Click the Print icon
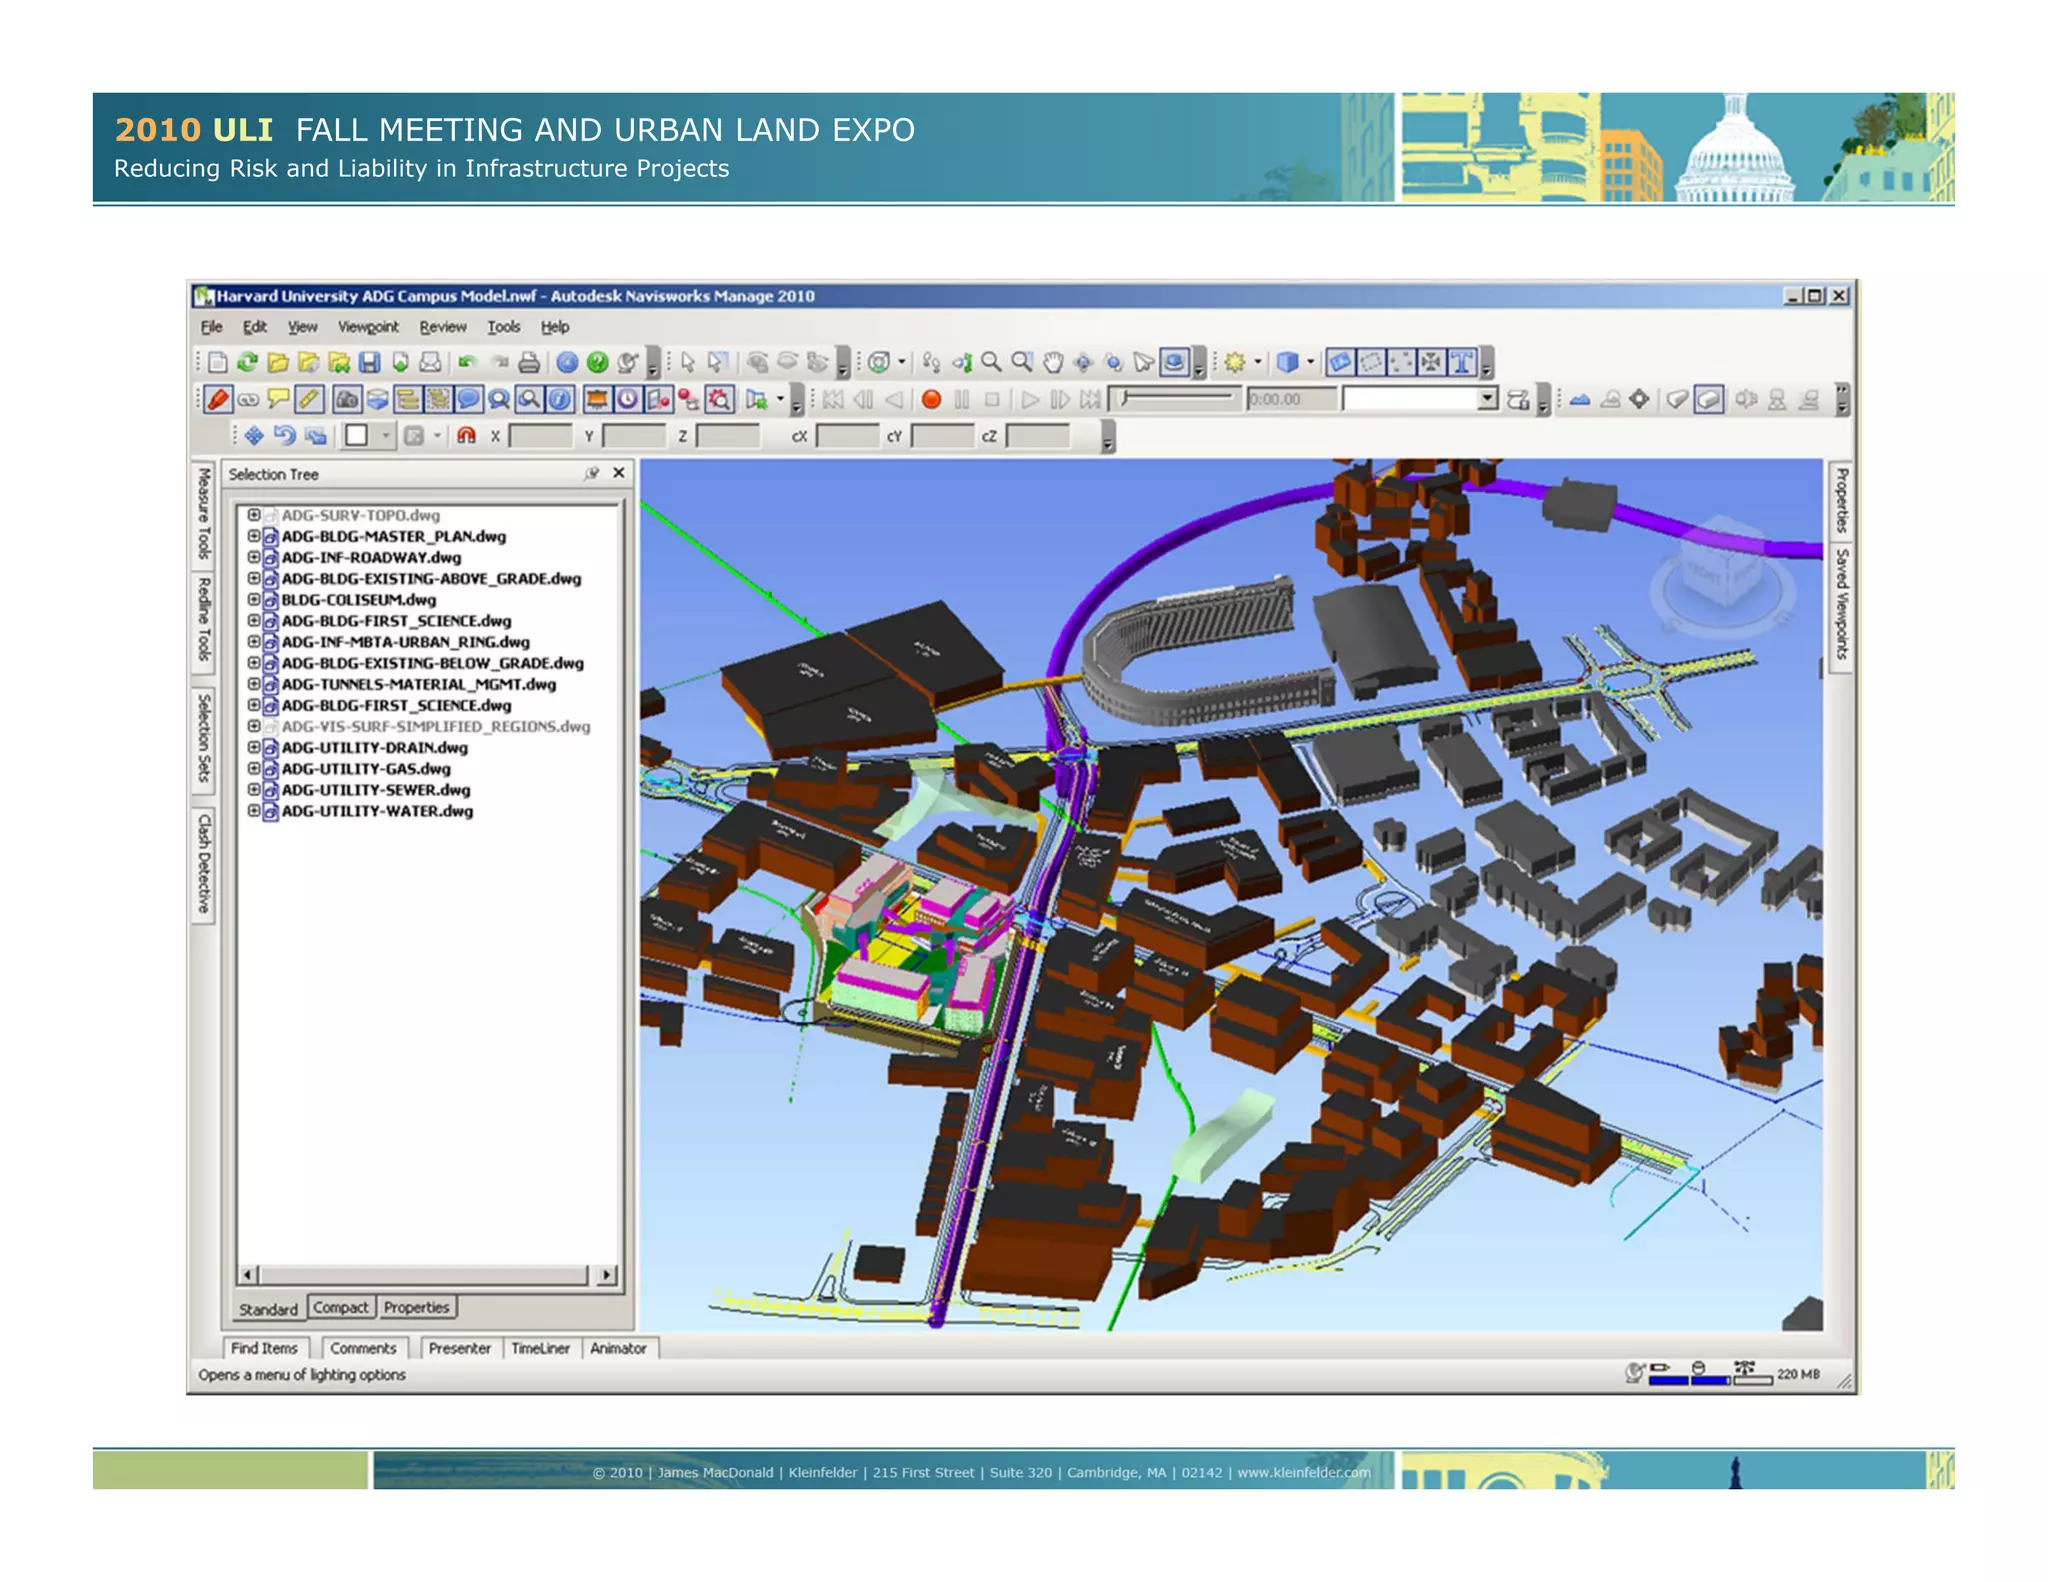The height and width of the screenshot is (1582, 2048). [529, 363]
